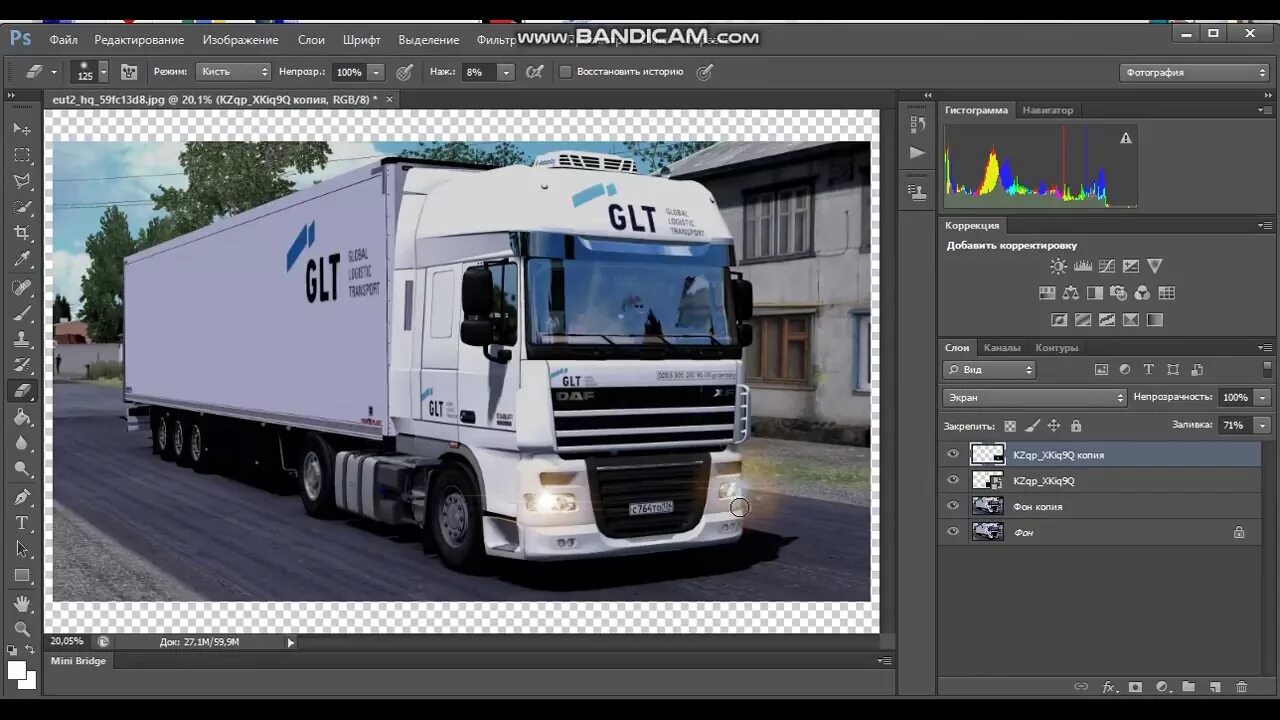Select the Brush tool in toolbox
Viewport: 1280px width, 720px height.
22,313
